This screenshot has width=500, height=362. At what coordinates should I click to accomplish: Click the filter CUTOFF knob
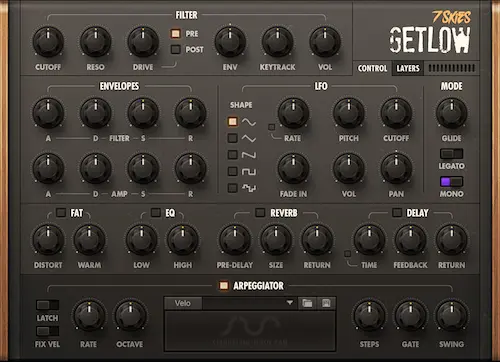(48, 42)
